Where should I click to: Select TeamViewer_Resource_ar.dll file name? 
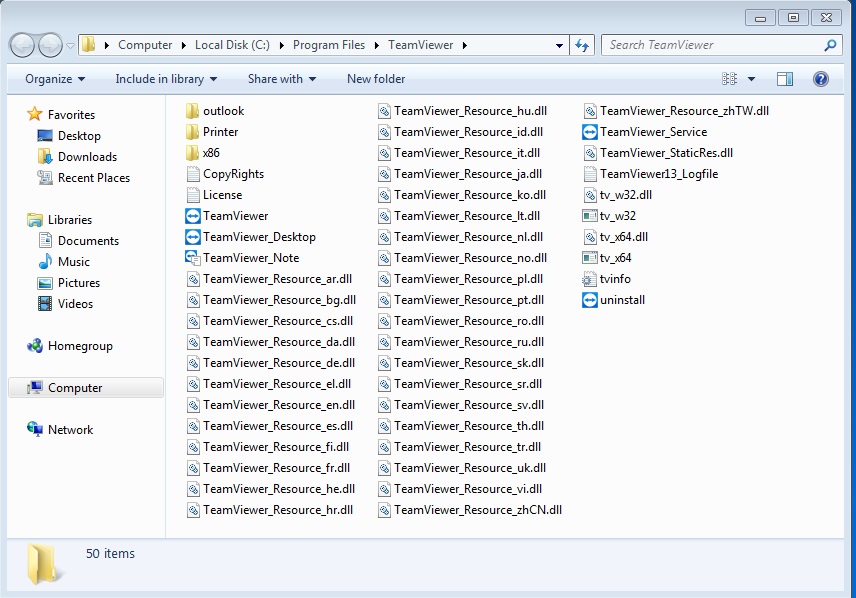277,279
